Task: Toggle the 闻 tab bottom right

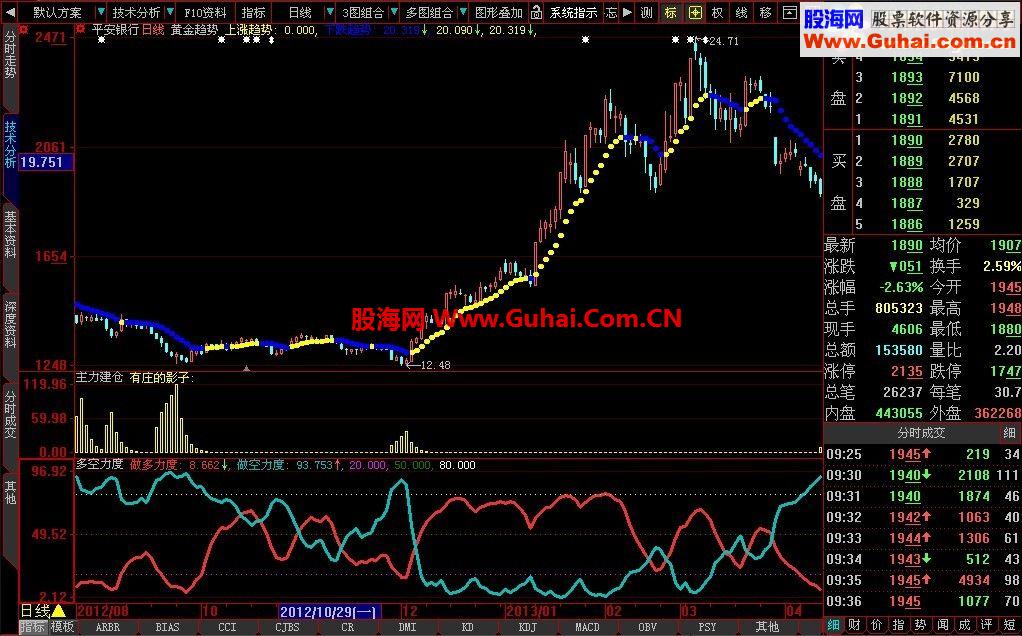Action: point(942,626)
